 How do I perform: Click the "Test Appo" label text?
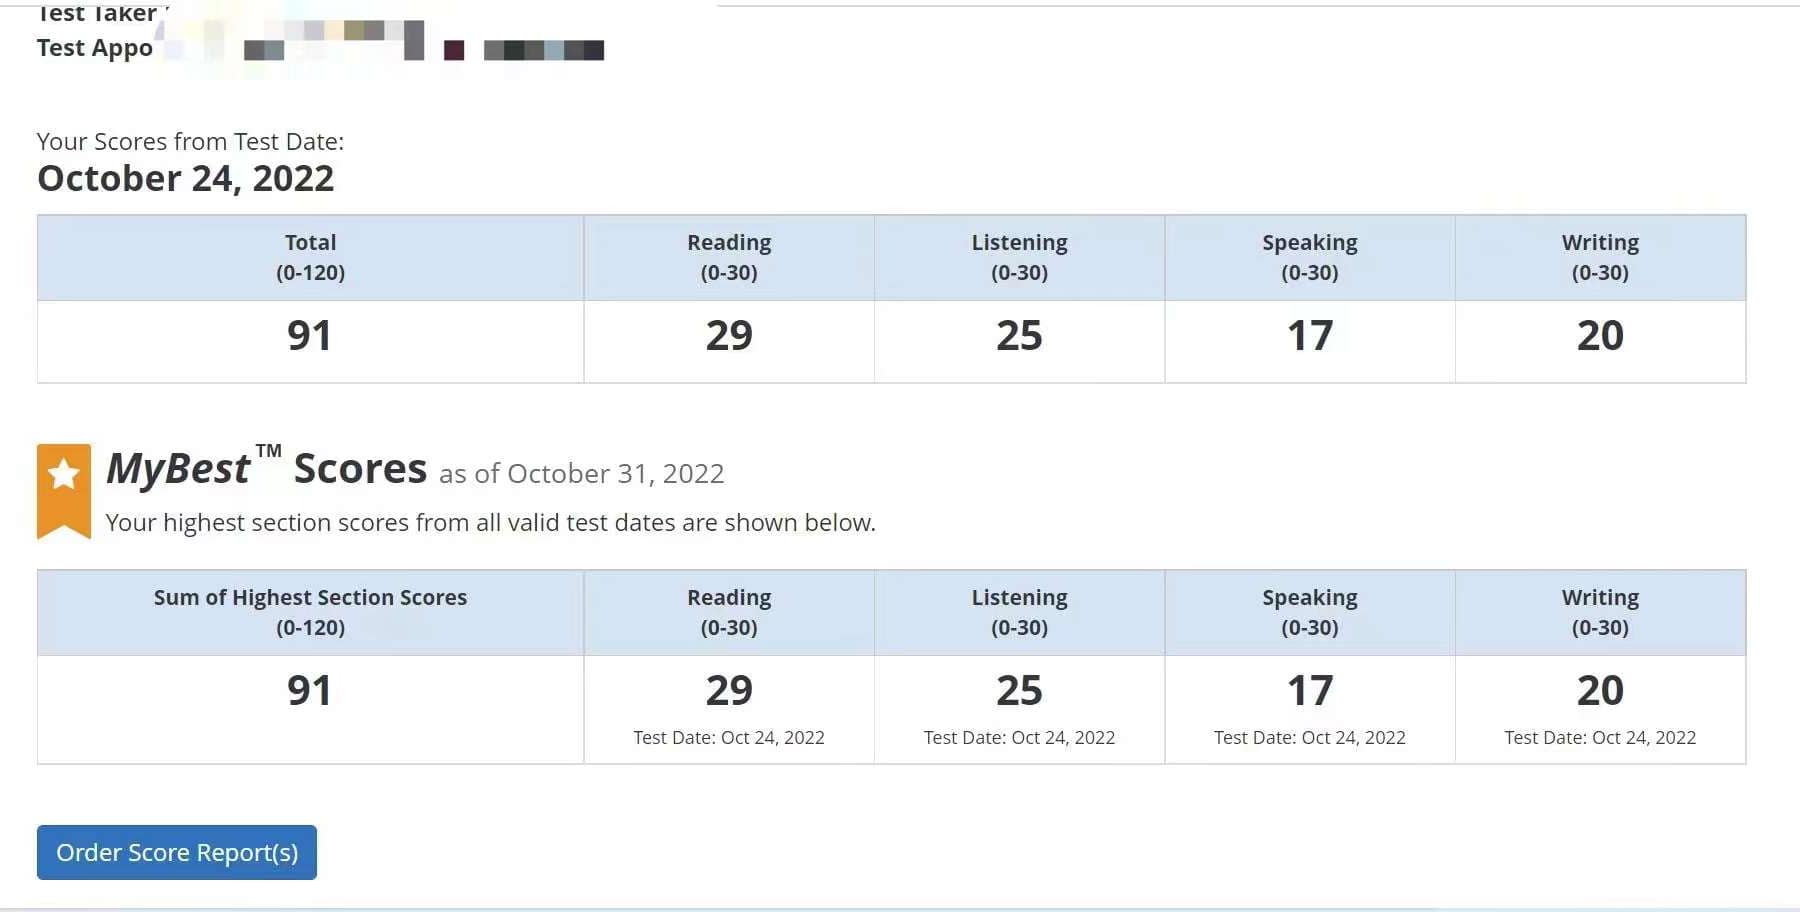pos(95,48)
